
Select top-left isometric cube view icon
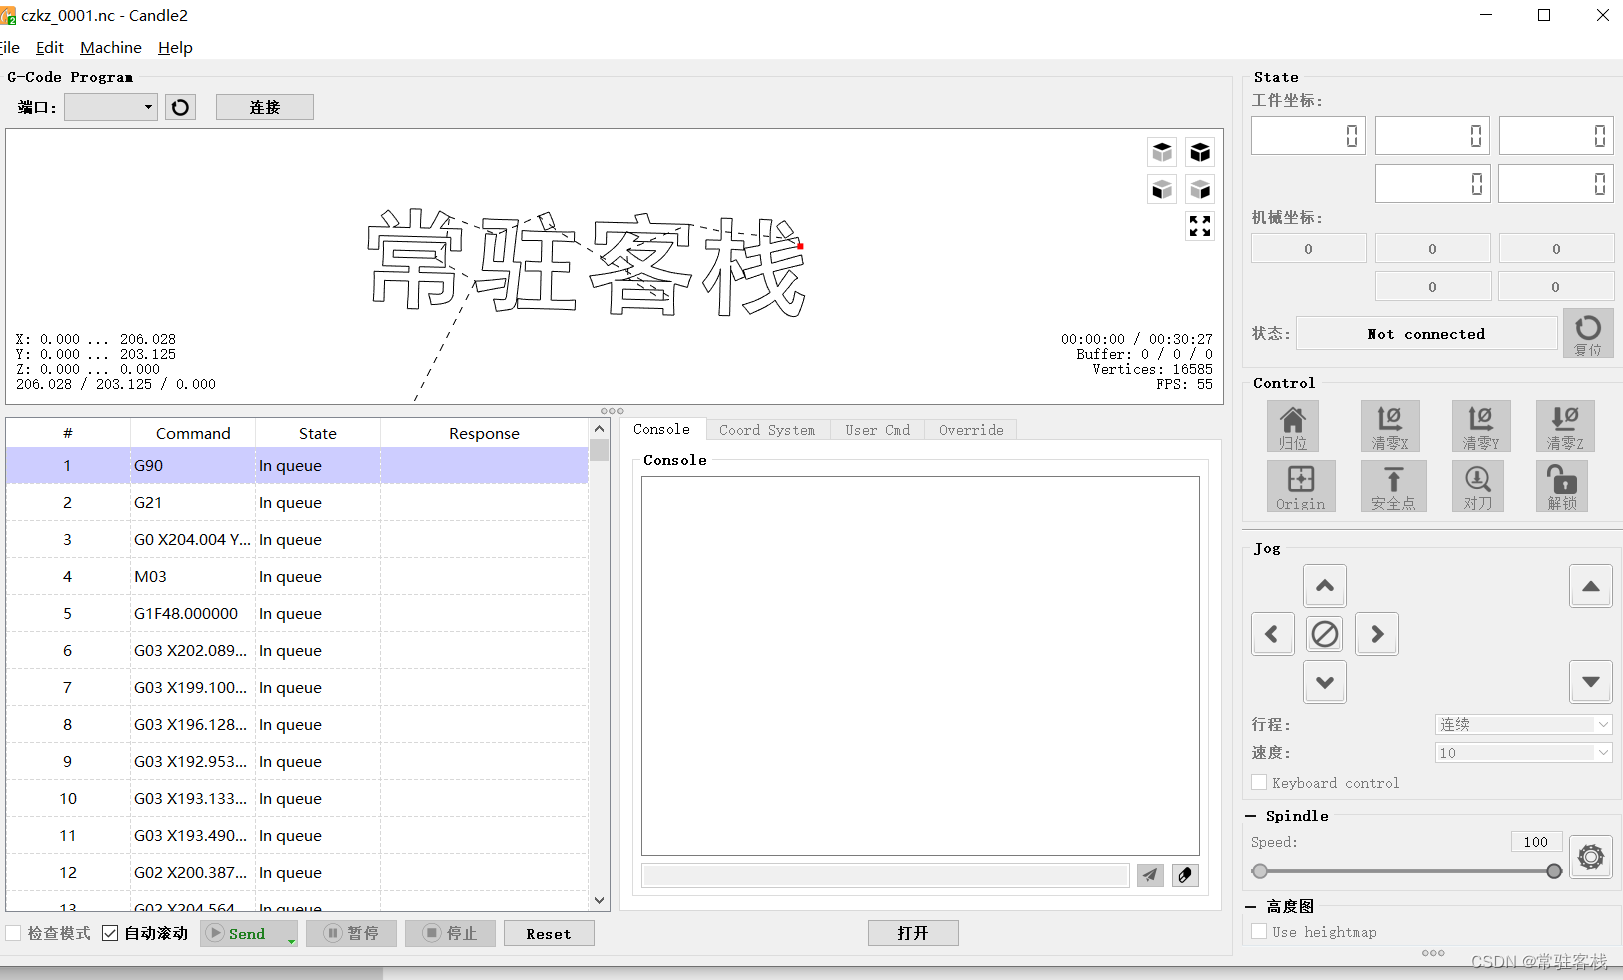click(x=1162, y=152)
